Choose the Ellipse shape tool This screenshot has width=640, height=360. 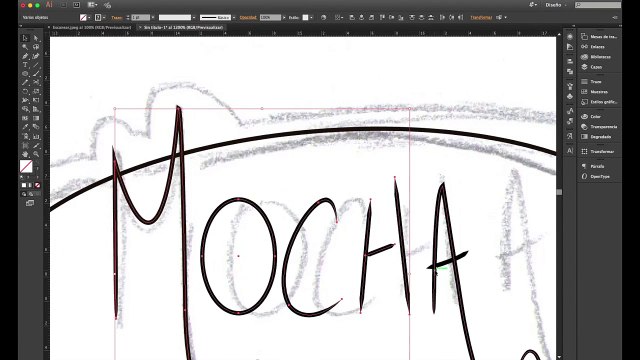tap(25, 74)
